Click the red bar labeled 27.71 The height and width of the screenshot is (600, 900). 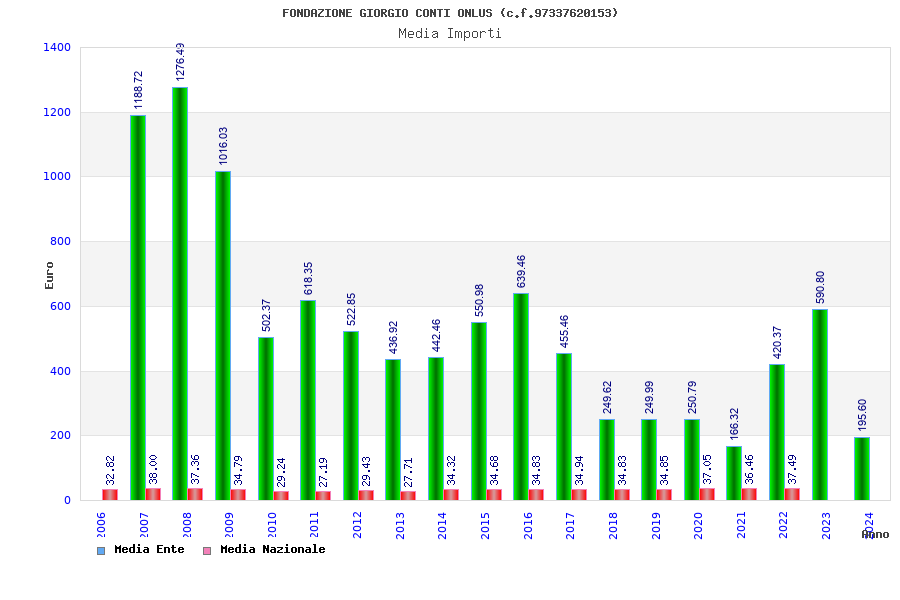[409, 496]
